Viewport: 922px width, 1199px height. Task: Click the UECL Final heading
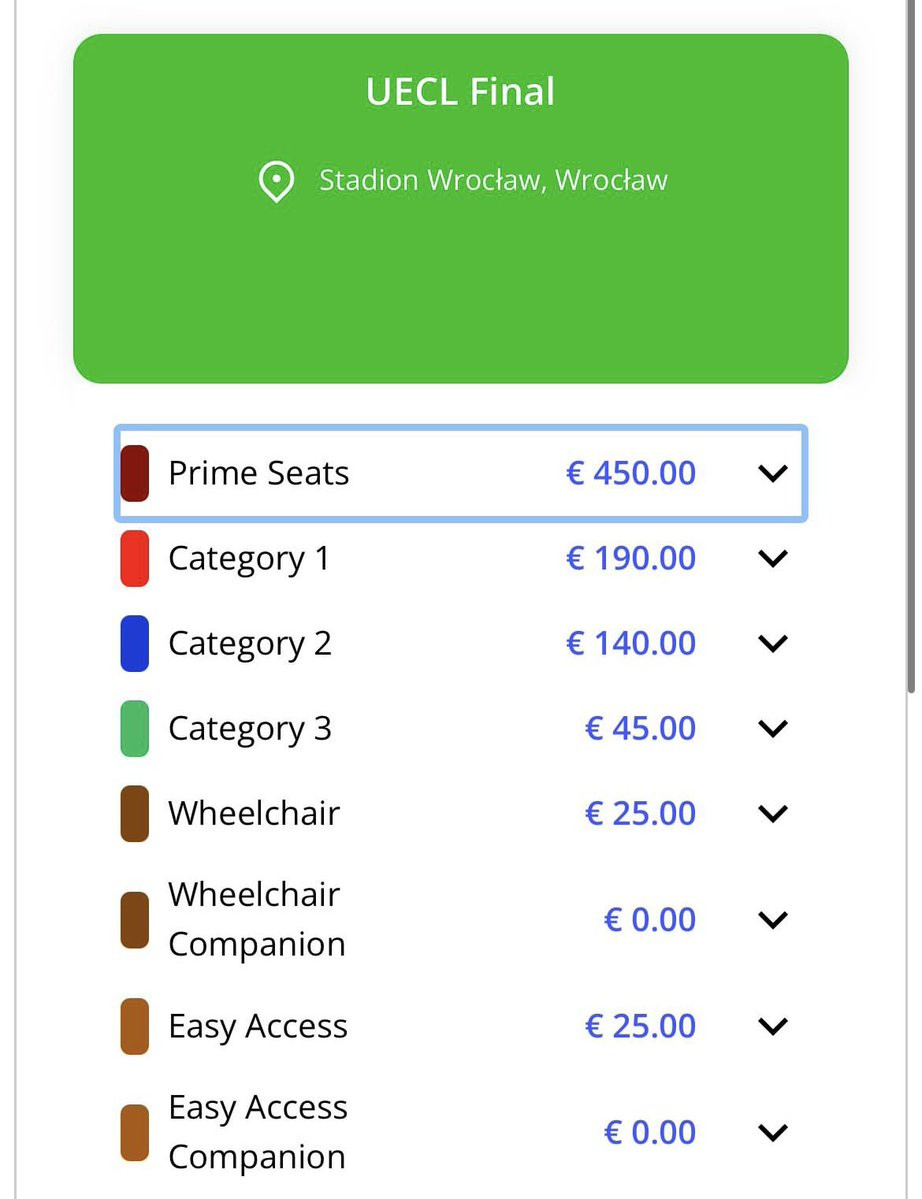[x=460, y=92]
